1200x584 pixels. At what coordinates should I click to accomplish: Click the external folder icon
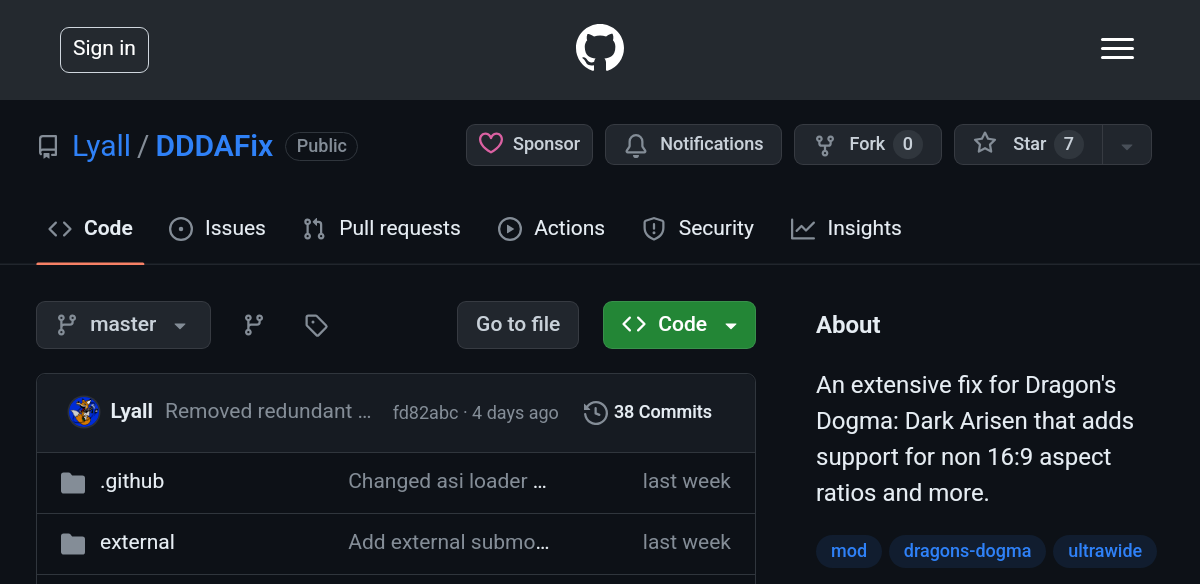click(73, 544)
